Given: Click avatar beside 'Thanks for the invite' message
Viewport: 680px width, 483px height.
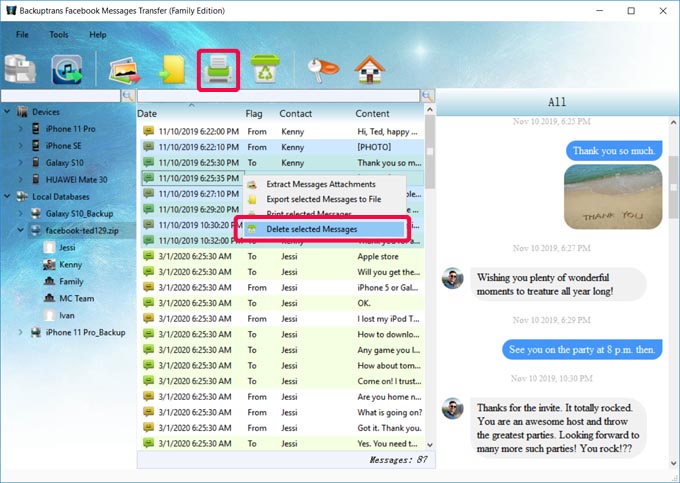Looking at the screenshot, I should (x=453, y=408).
